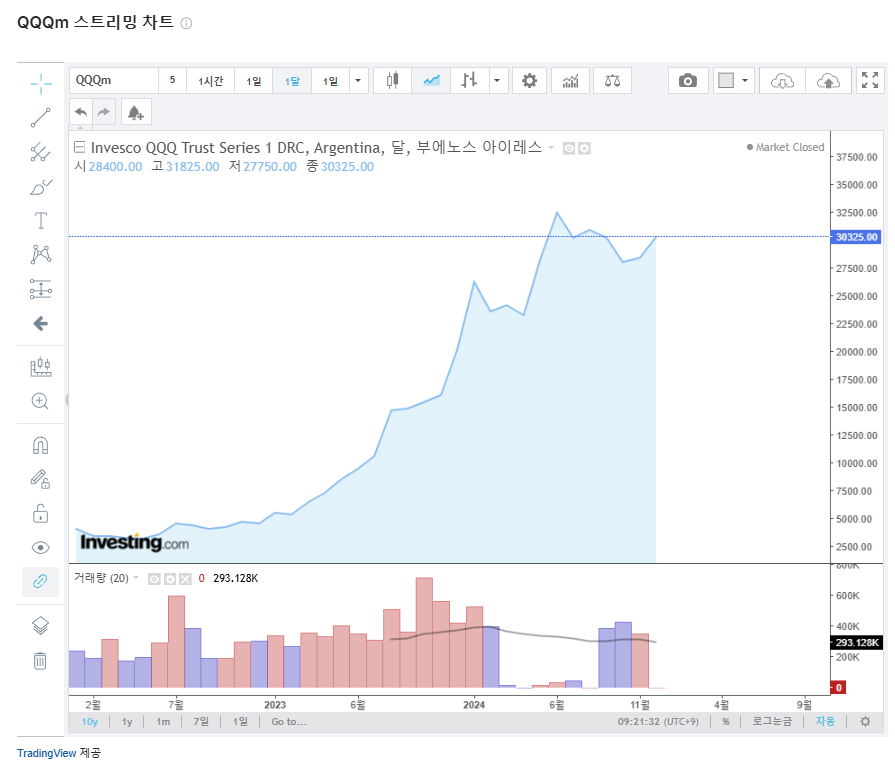Viewport: 895px width, 764px height.
Task: Open the chart settings gear
Action: [529, 80]
